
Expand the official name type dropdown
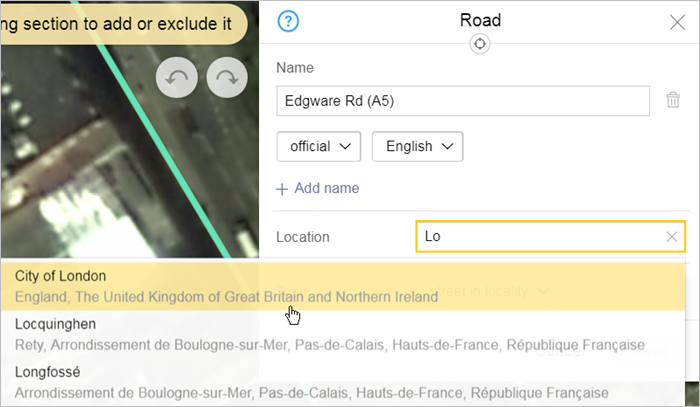point(319,146)
